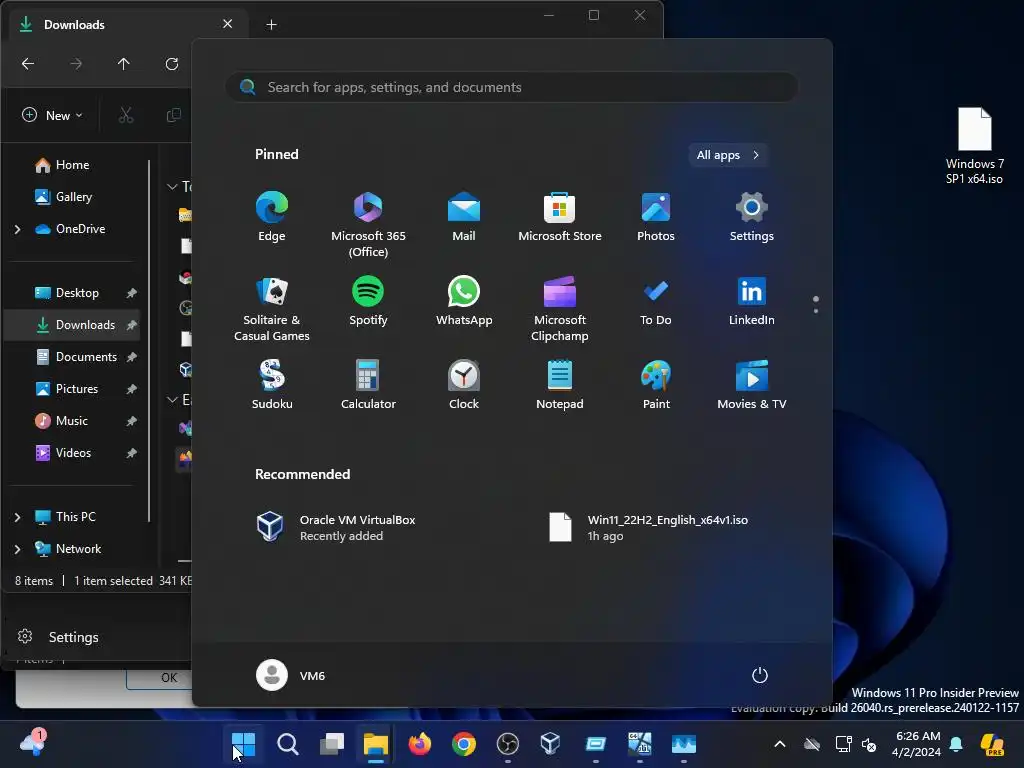Open the Clock app
Screen dimensions: 1024x768
464,385
